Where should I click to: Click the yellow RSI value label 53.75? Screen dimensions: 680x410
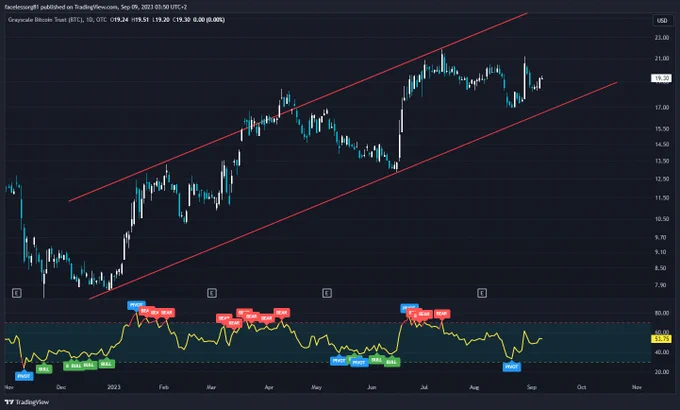[x=661, y=338]
